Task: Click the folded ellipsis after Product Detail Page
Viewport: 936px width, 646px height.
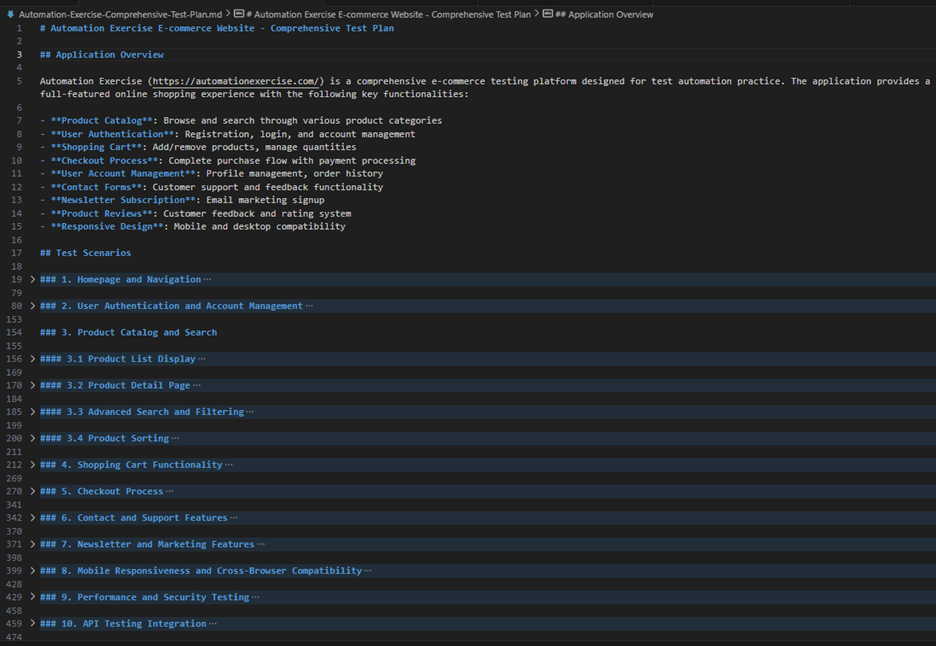Action: (x=196, y=386)
